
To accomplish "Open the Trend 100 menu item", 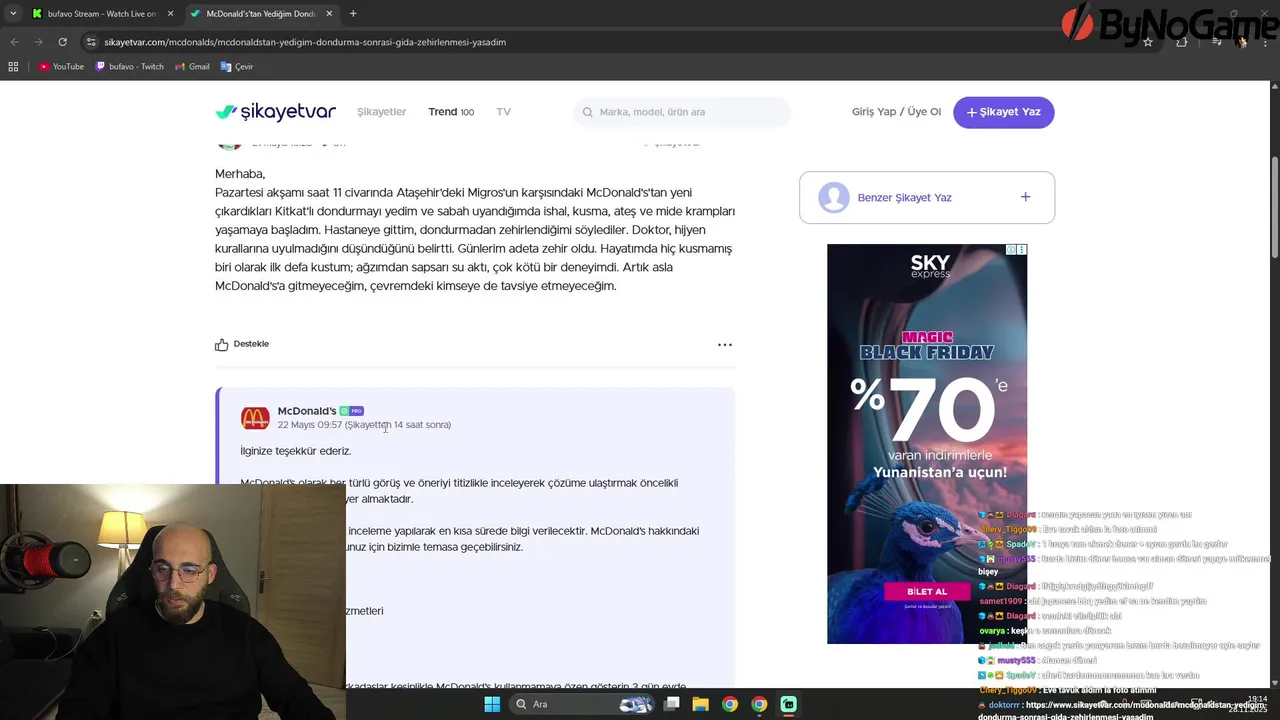I will (x=451, y=112).
